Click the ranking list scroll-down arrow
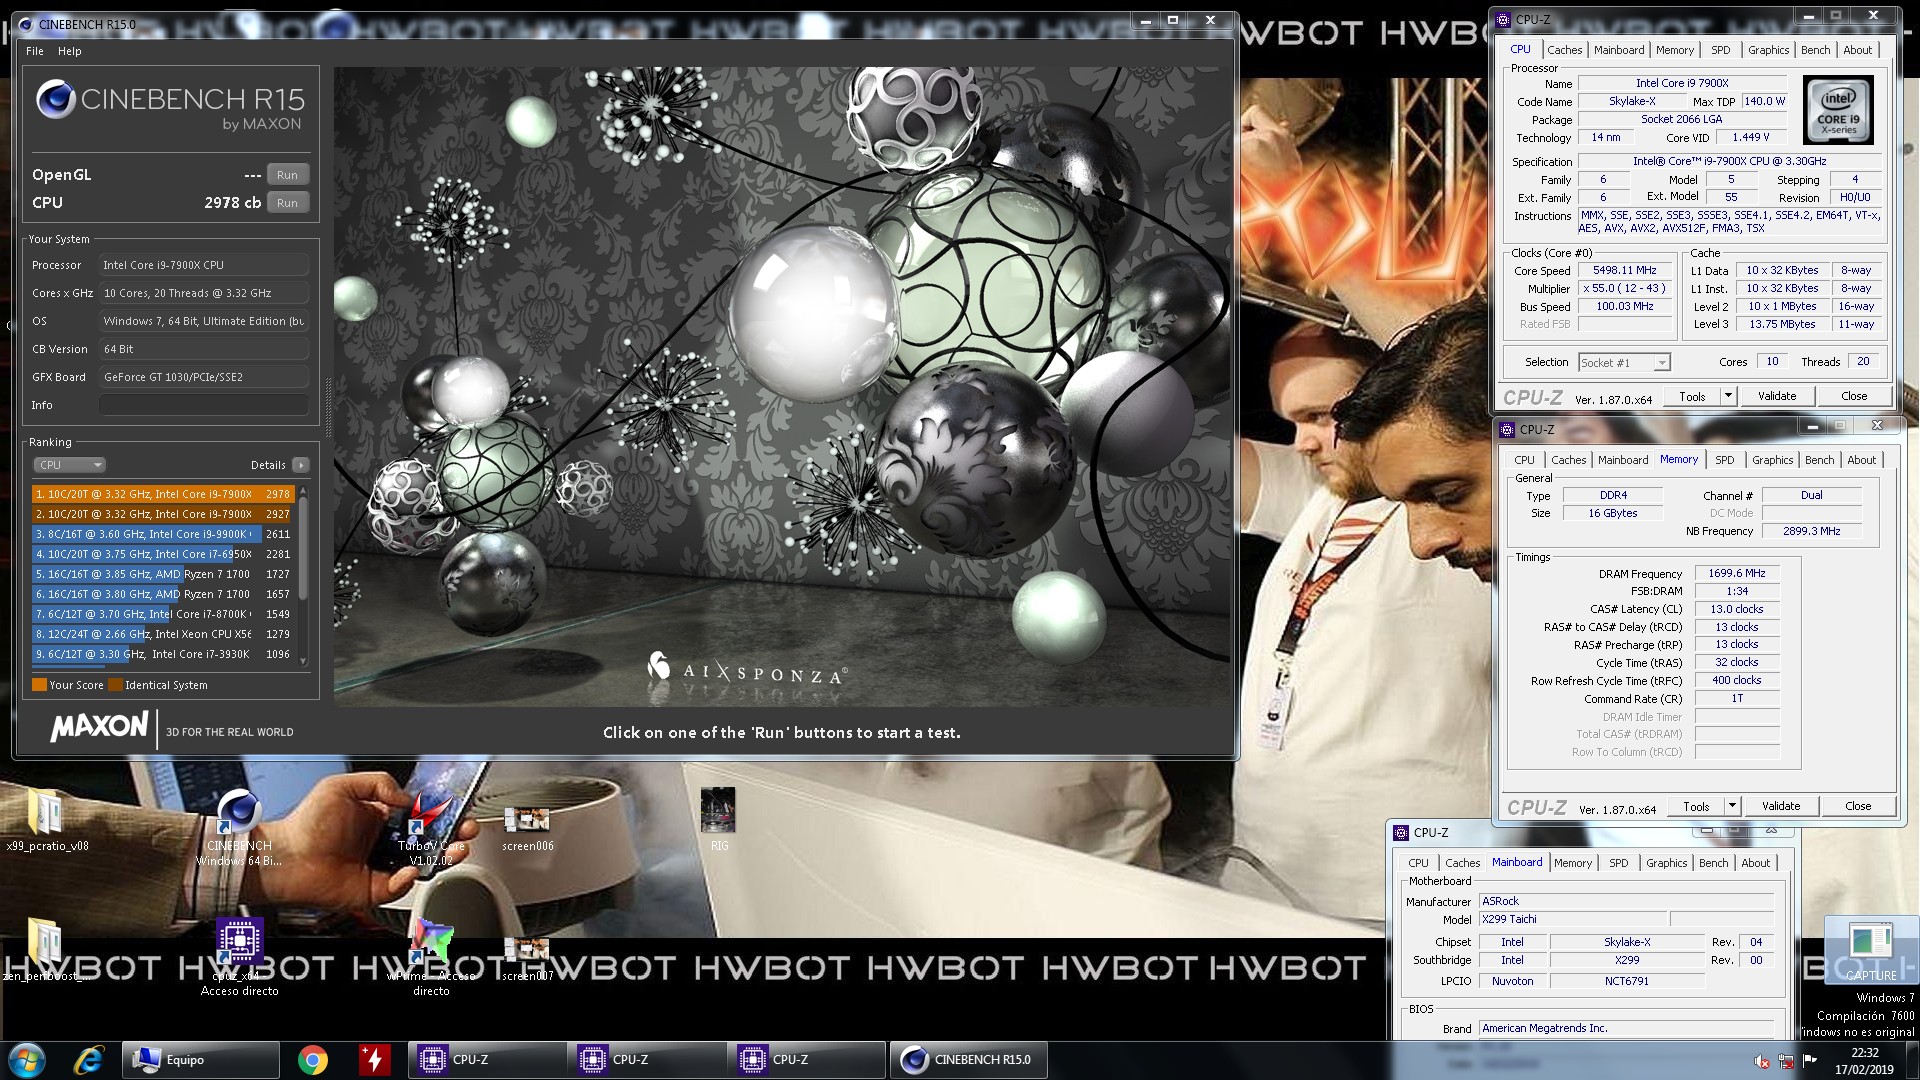Screen dimensions: 1920x1080 click(x=302, y=661)
